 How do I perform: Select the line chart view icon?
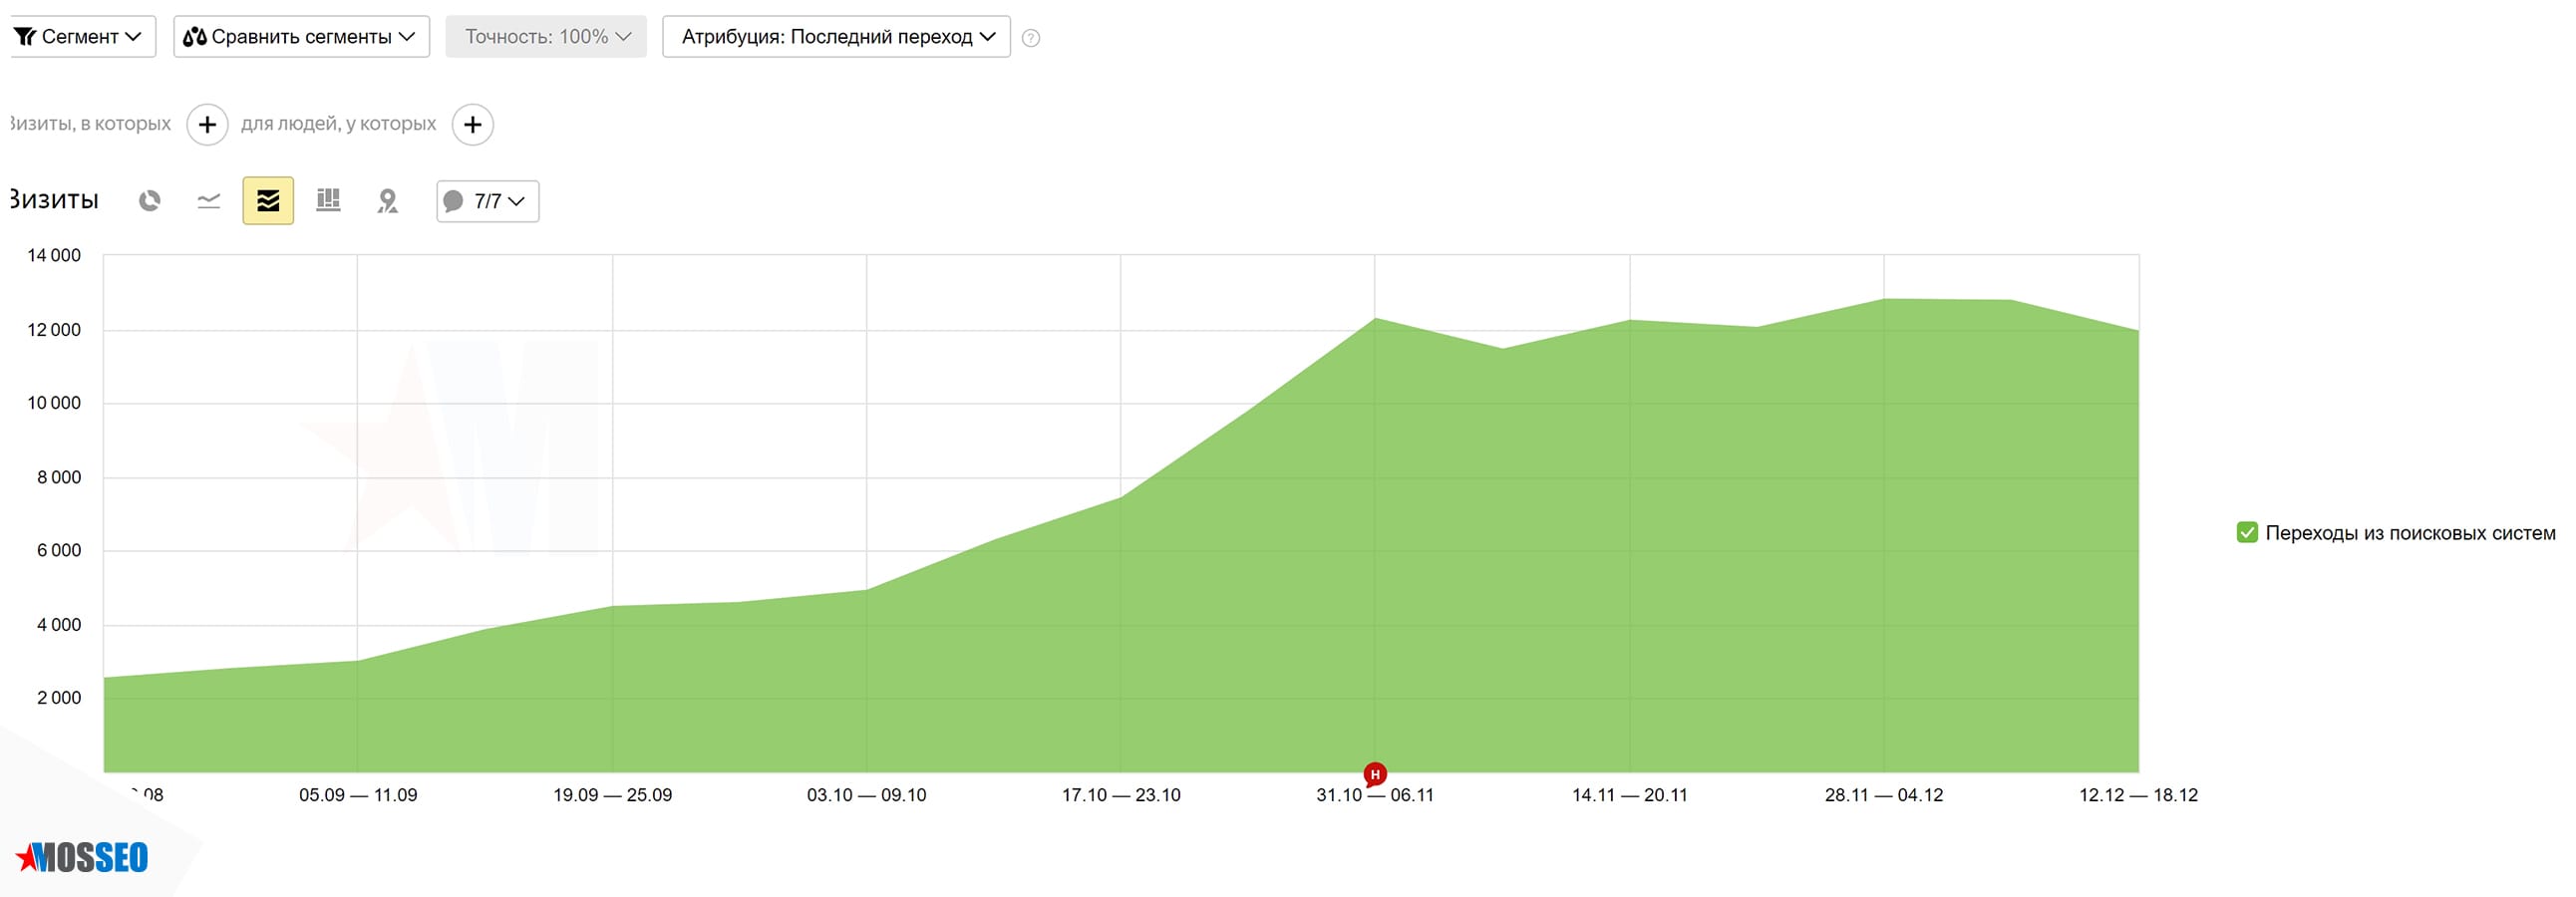(x=208, y=201)
